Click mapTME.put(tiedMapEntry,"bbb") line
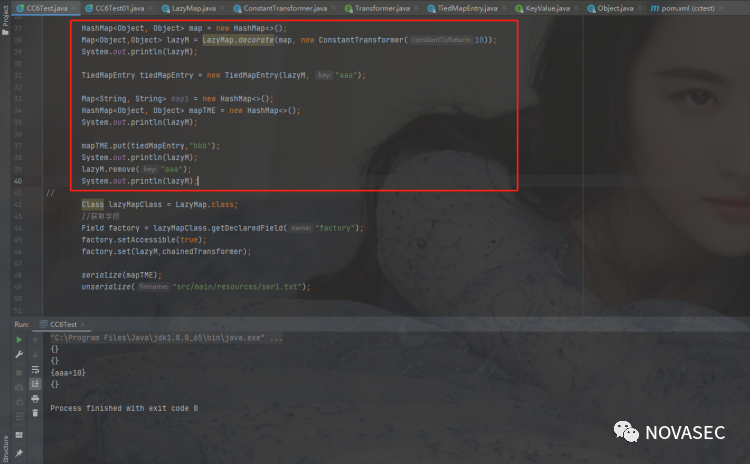Screen dimensions: 750x464 tap(150, 145)
